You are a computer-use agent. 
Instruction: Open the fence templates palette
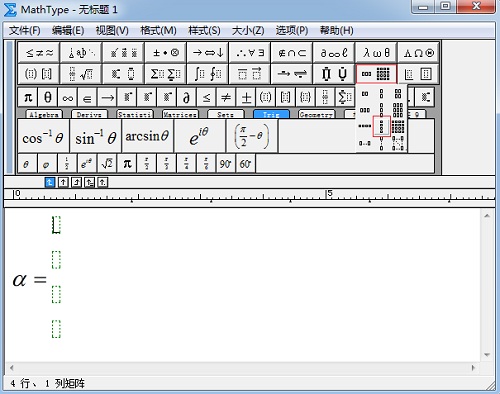click(39, 74)
